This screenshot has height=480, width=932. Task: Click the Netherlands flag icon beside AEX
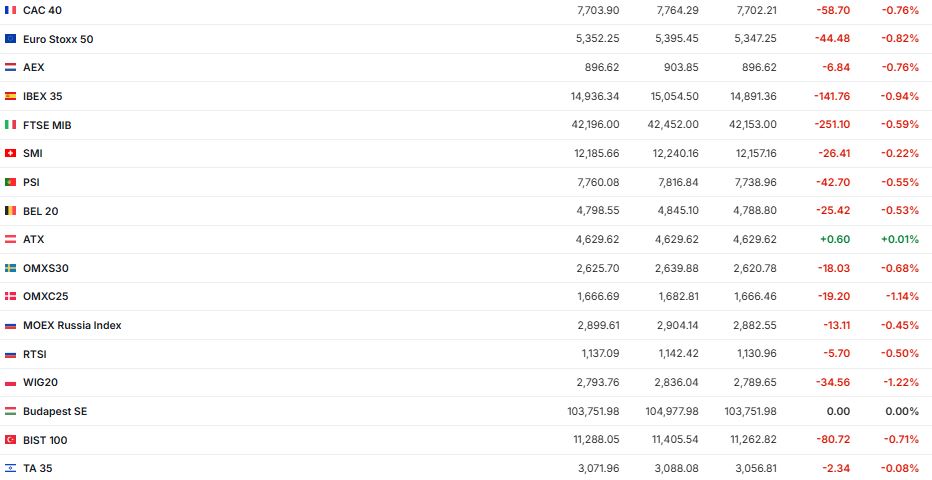[x=10, y=67]
